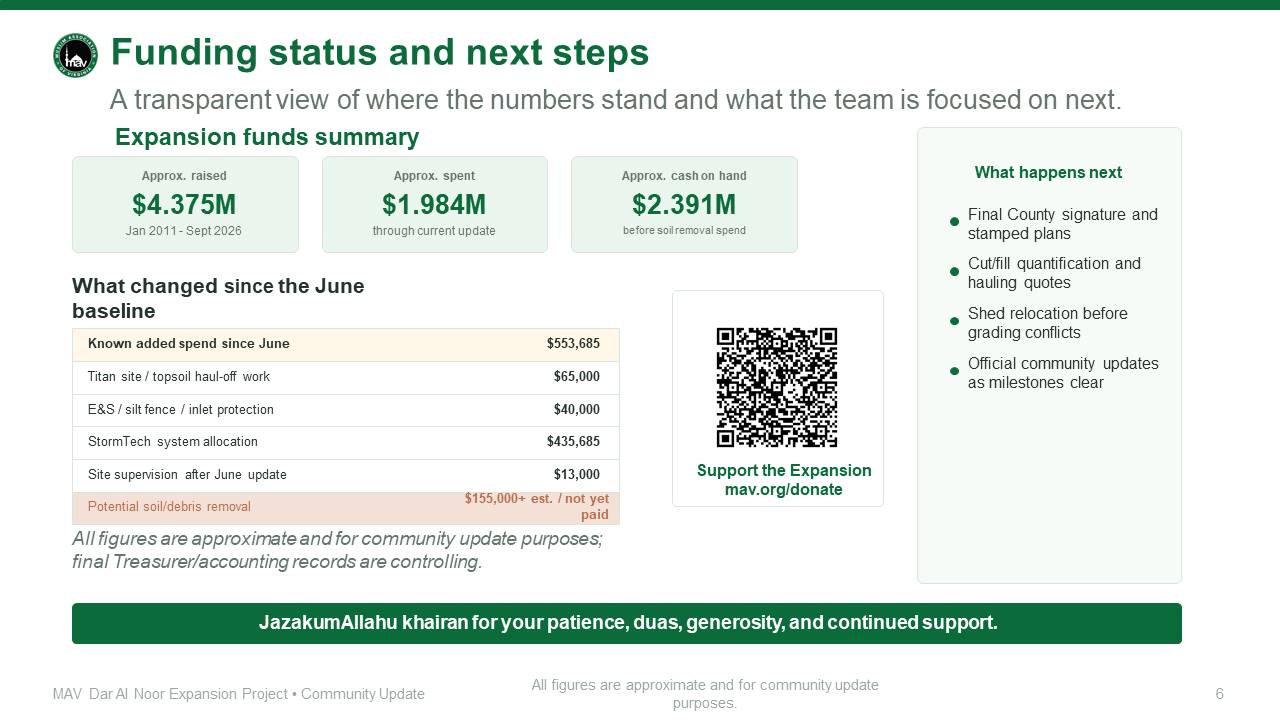This screenshot has width=1280, height=720.
Task: Click 'MAV Dar Al Noor Expansion Project' footer
Action: coord(239,694)
